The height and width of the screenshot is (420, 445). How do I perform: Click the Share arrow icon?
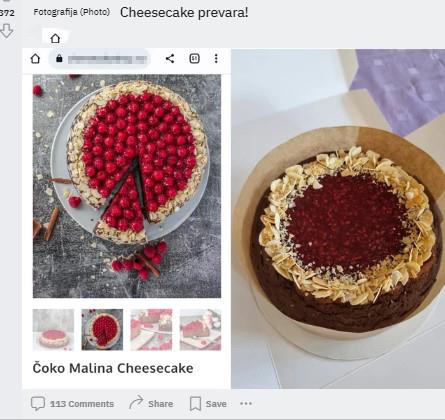[x=136, y=403]
